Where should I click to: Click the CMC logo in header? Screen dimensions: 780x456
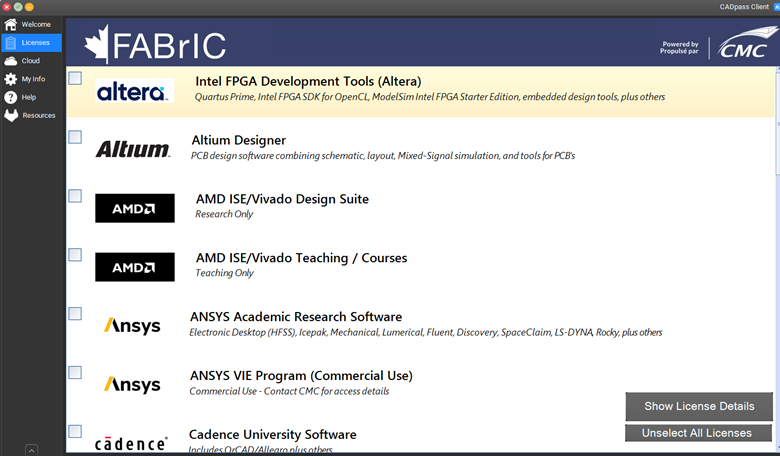click(746, 43)
